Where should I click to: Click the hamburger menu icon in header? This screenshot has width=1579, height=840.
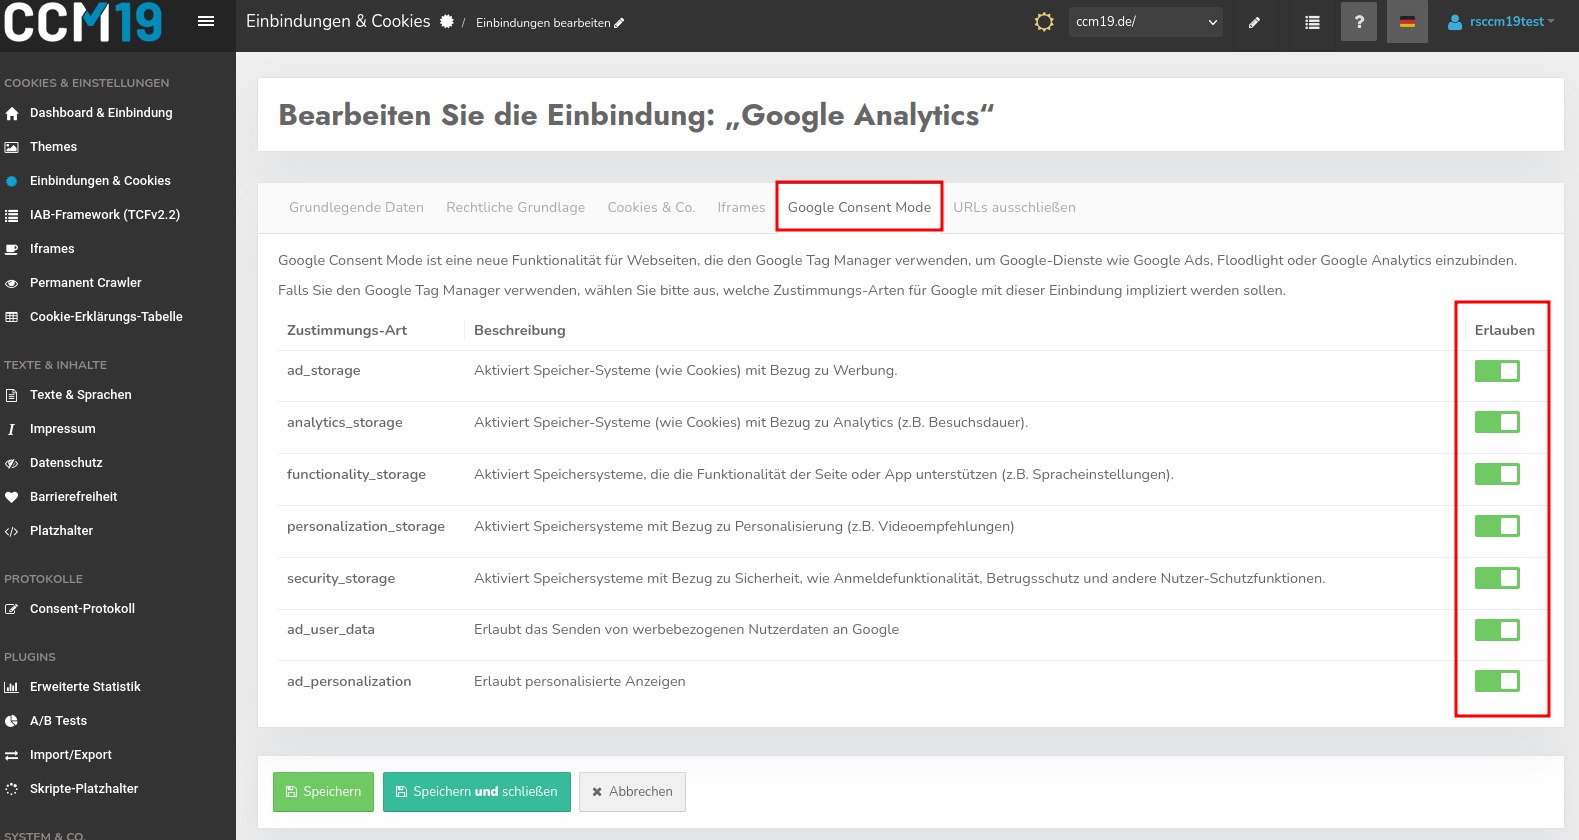(x=206, y=21)
